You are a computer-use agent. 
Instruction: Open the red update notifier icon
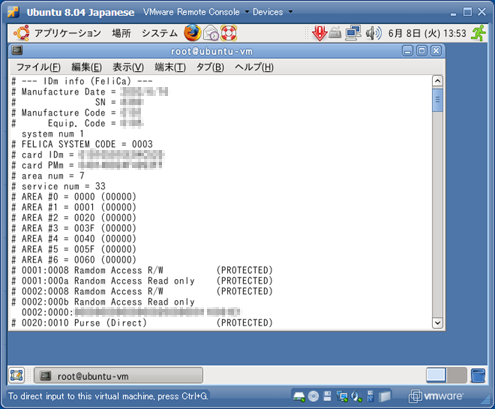(x=319, y=33)
